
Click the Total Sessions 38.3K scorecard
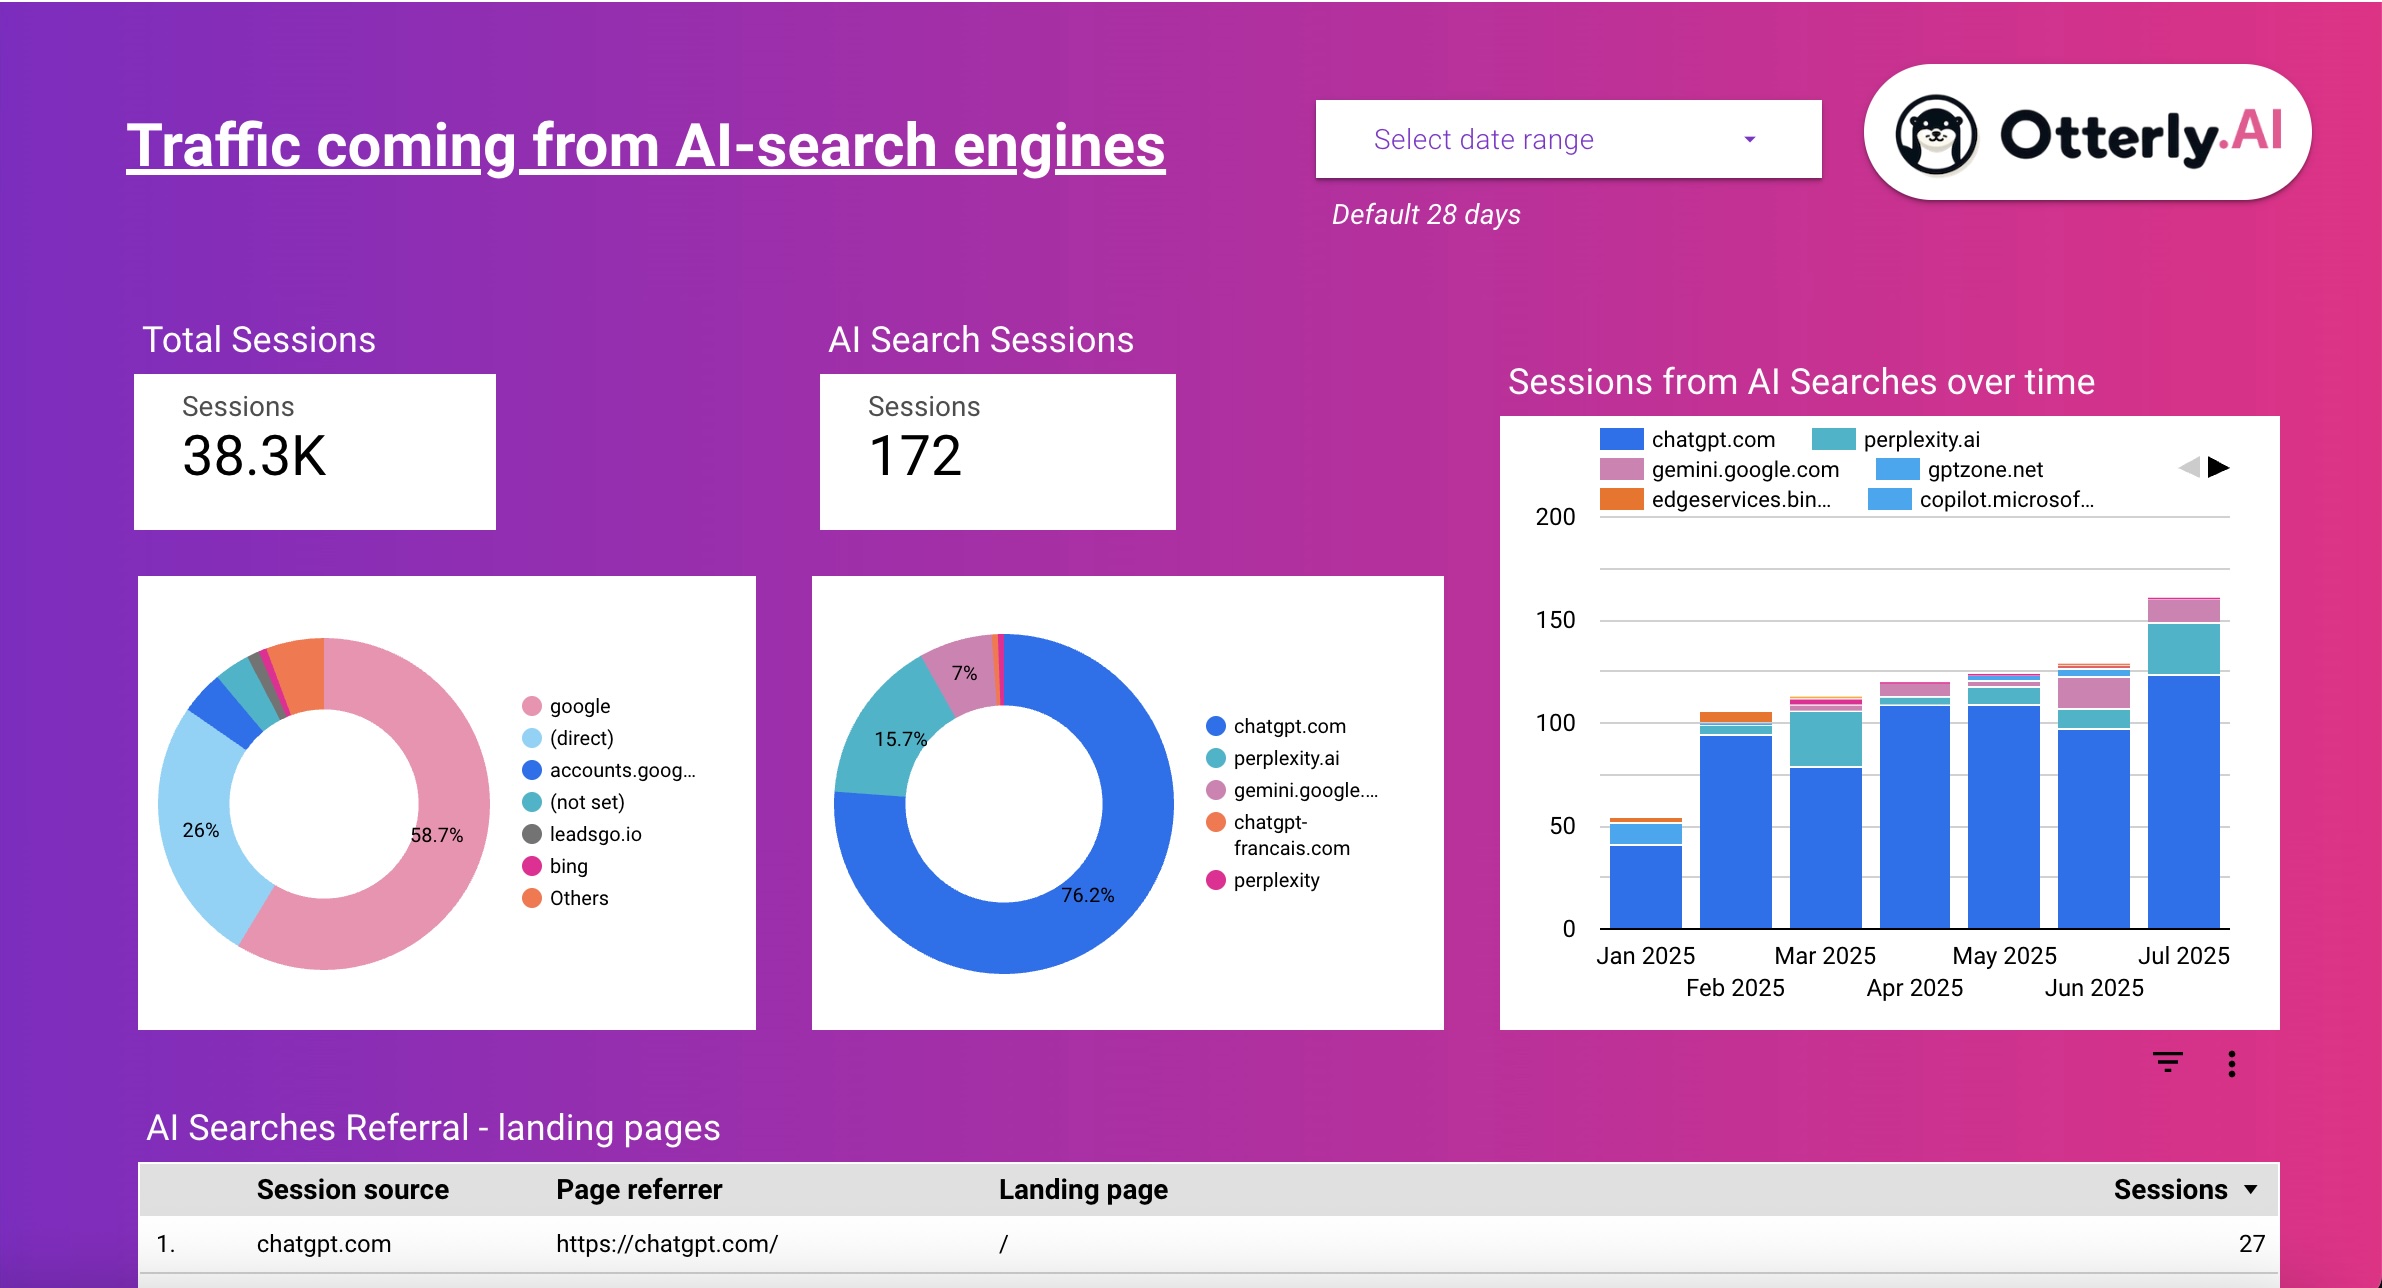coord(315,452)
